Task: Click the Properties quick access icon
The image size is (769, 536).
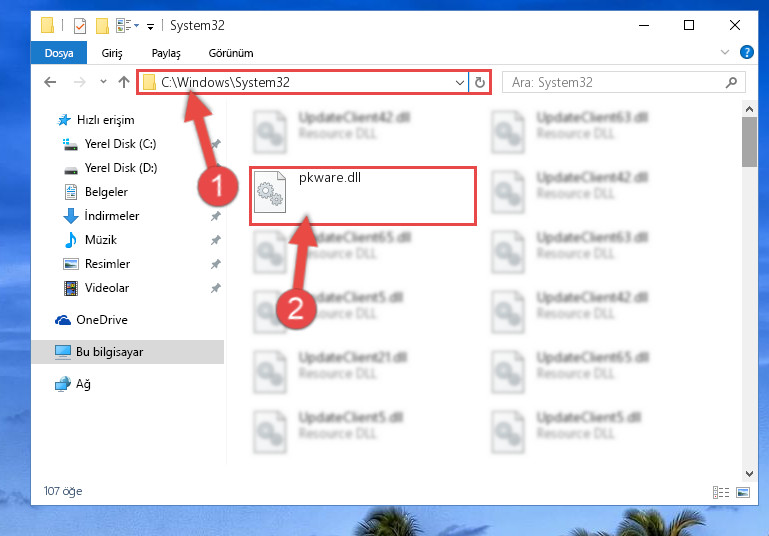Action: (x=79, y=25)
